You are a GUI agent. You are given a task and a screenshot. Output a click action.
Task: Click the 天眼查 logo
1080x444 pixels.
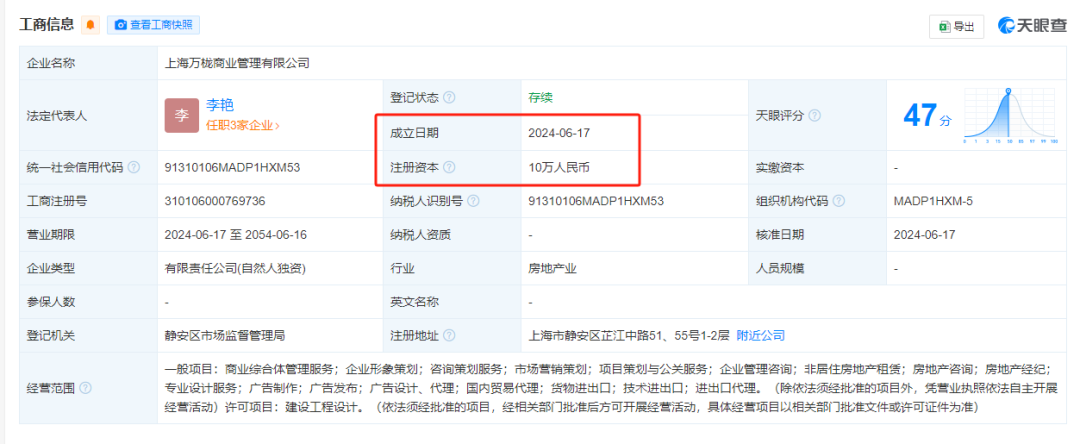pos(1032,26)
